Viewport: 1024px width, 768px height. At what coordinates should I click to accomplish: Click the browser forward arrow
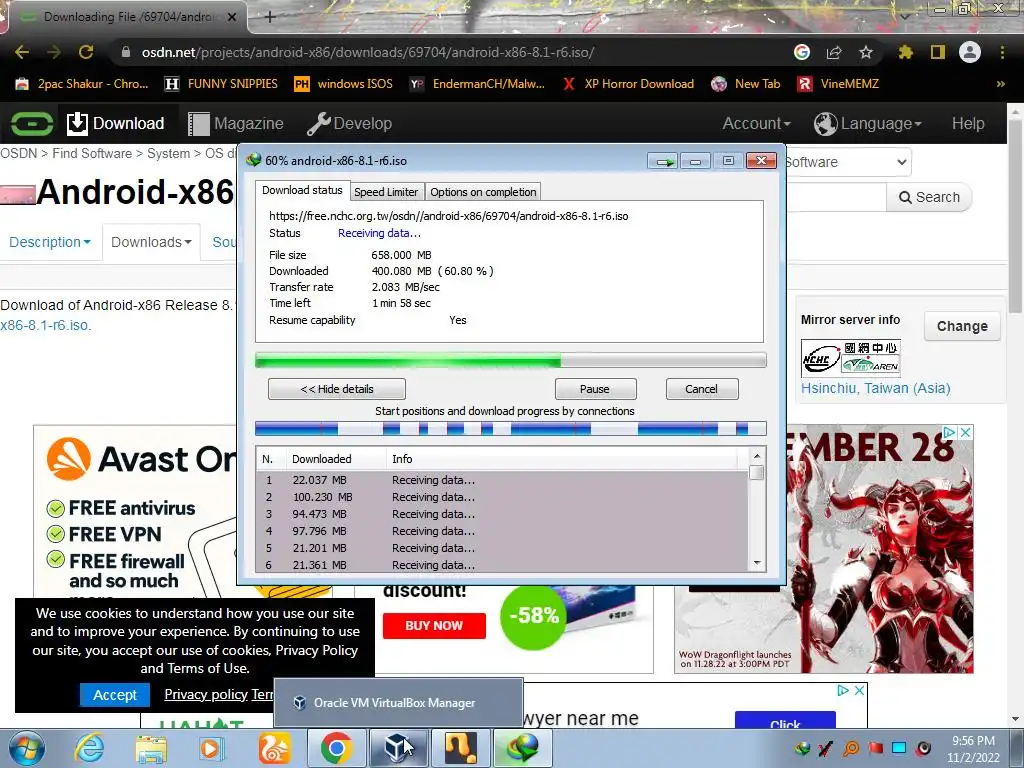point(54,52)
